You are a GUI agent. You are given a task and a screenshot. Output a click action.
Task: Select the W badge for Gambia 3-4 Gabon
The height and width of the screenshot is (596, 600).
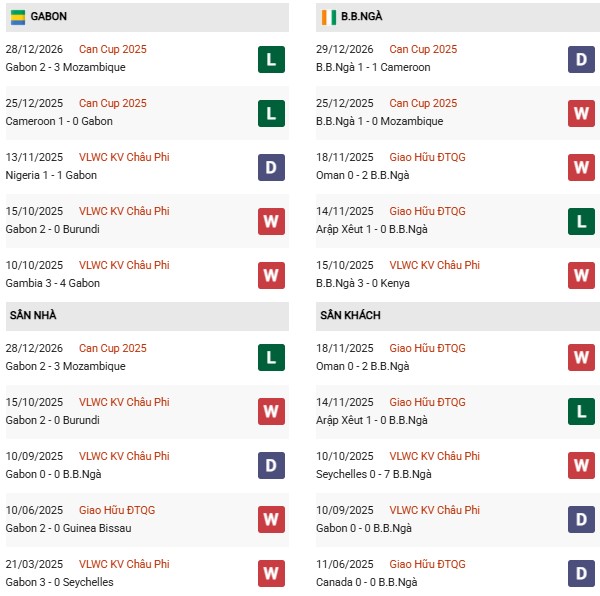pyautogui.click(x=271, y=275)
